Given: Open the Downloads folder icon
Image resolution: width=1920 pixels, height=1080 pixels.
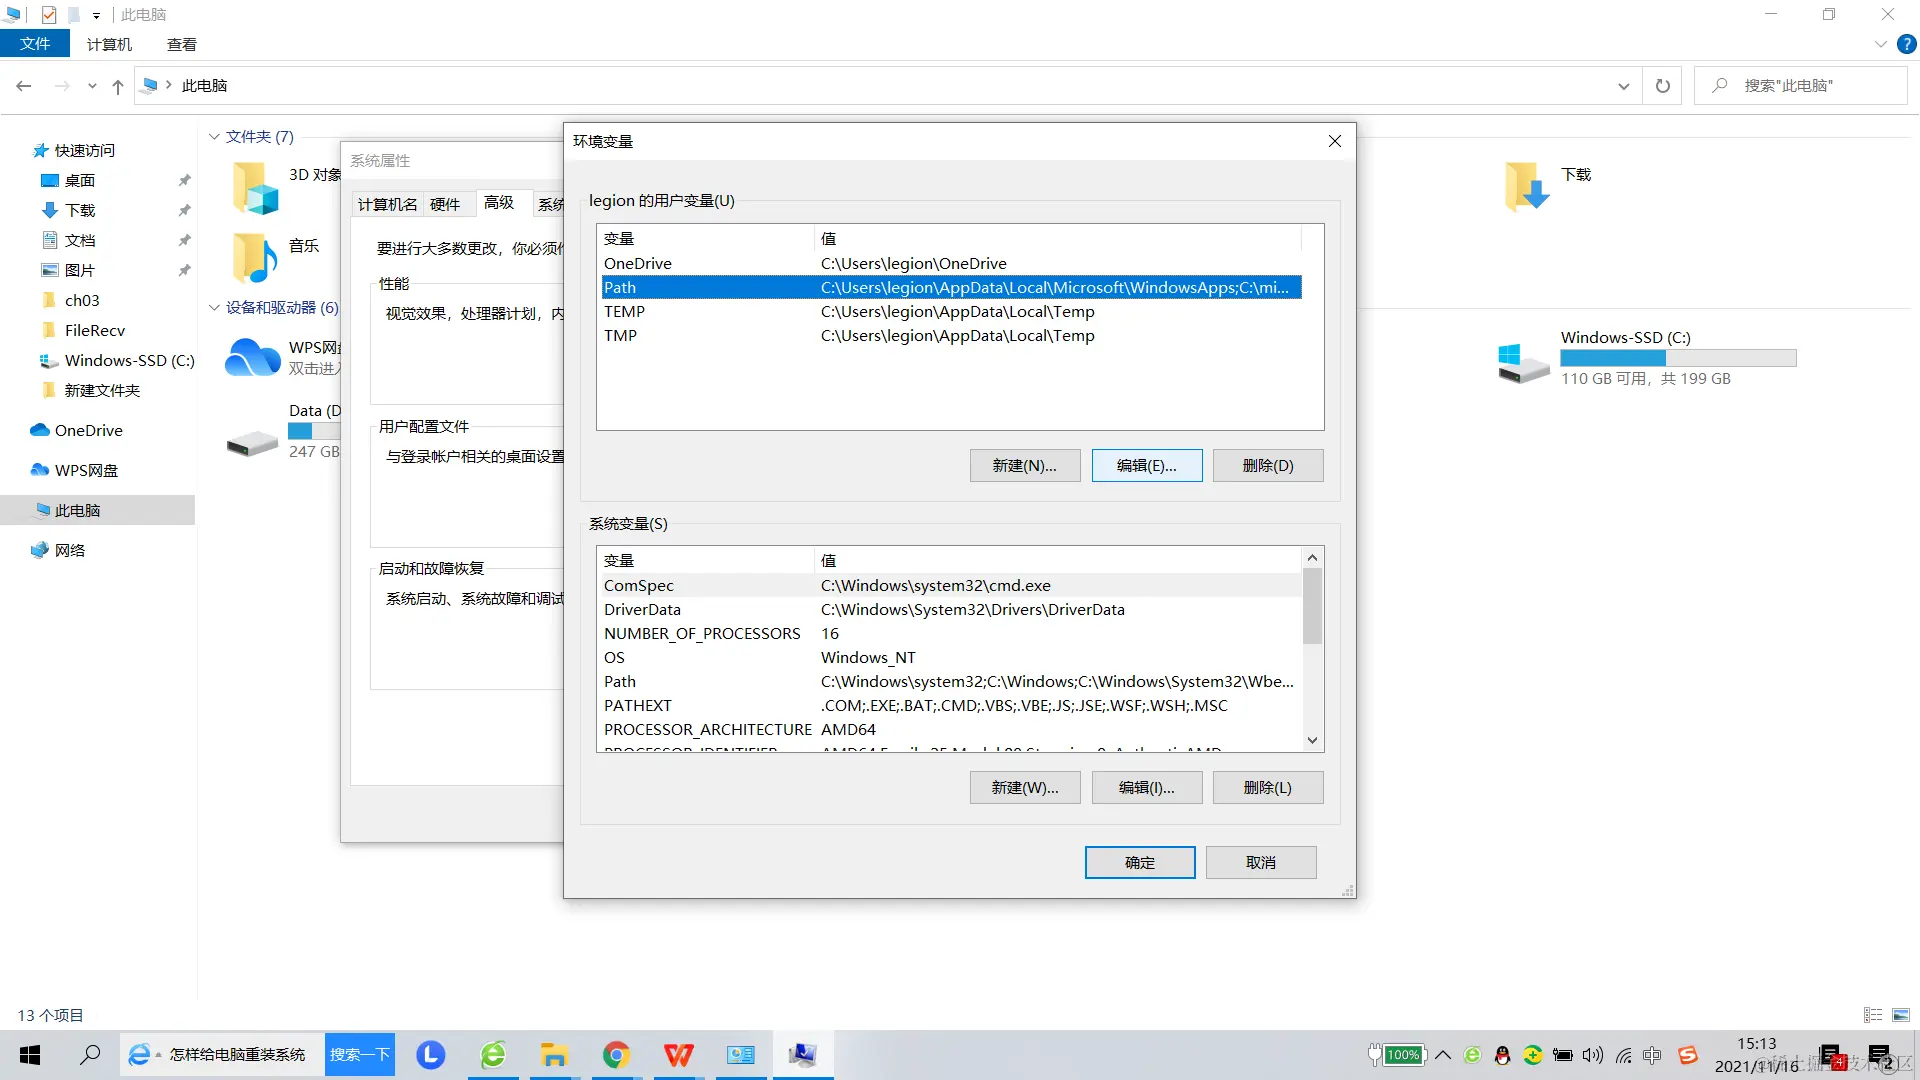Looking at the screenshot, I should (1526, 186).
